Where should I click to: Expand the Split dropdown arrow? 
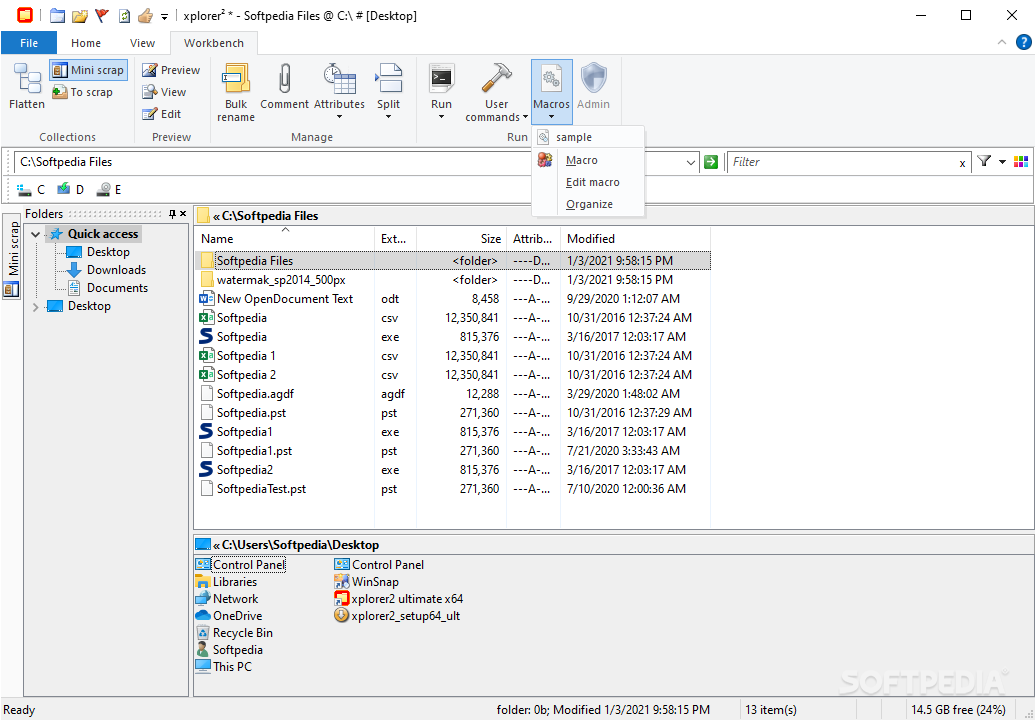pyautogui.click(x=388, y=117)
